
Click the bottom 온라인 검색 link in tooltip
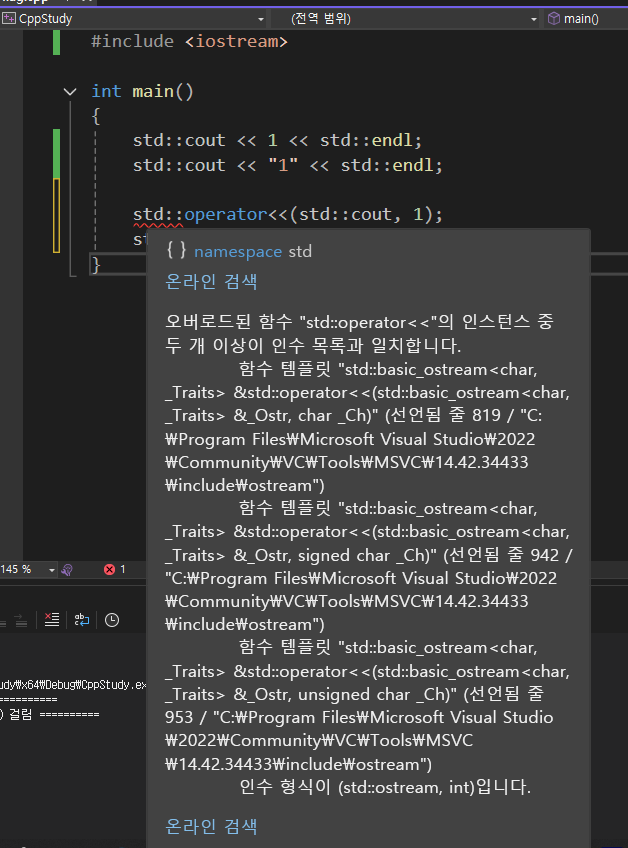211,826
